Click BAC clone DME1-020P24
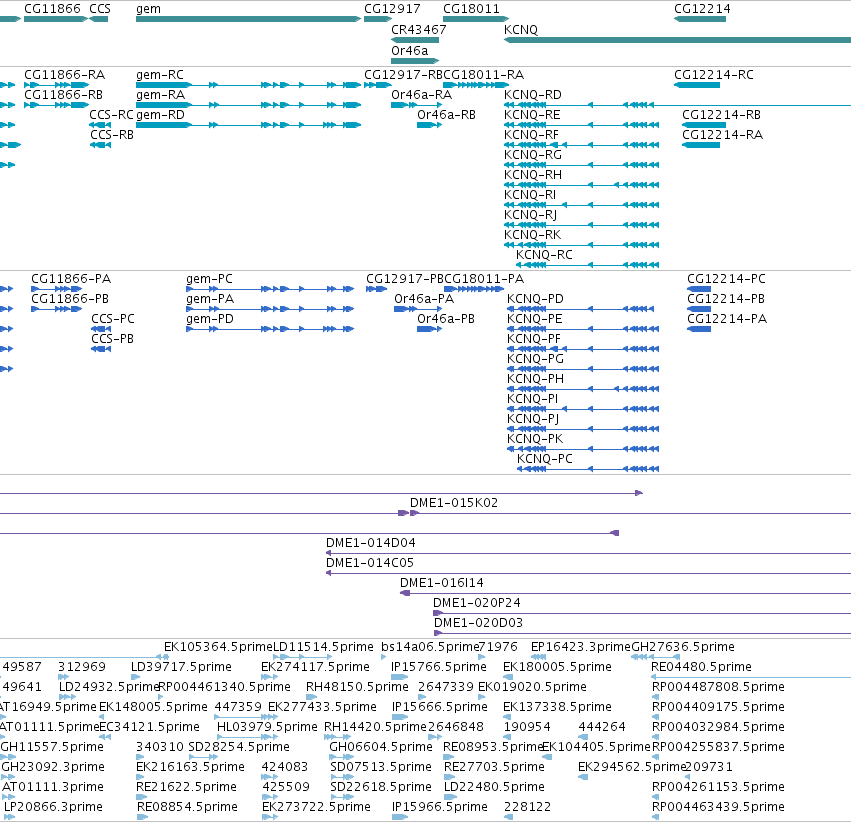The image size is (851, 822). (642, 613)
